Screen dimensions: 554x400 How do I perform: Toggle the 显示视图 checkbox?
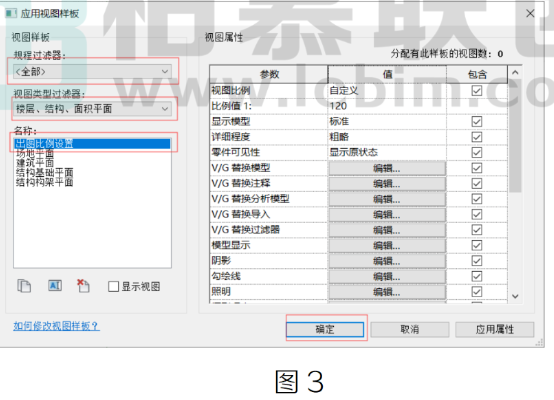(113, 286)
